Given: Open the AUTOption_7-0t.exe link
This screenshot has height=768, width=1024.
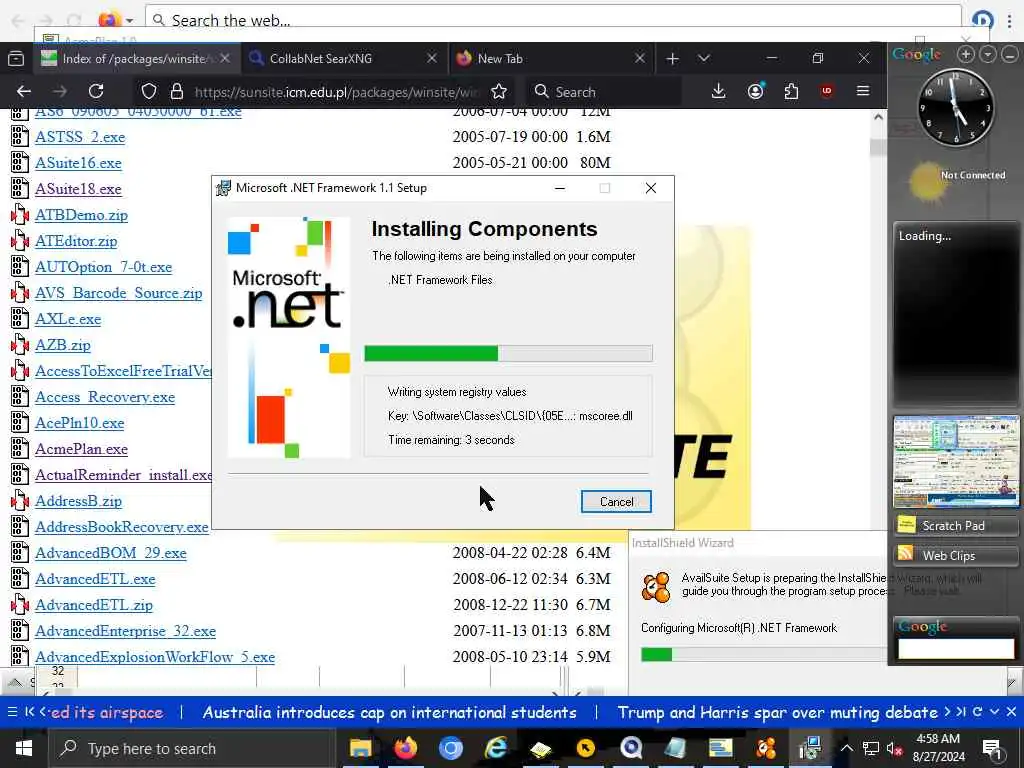Looking at the screenshot, I should (x=103, y=267).
